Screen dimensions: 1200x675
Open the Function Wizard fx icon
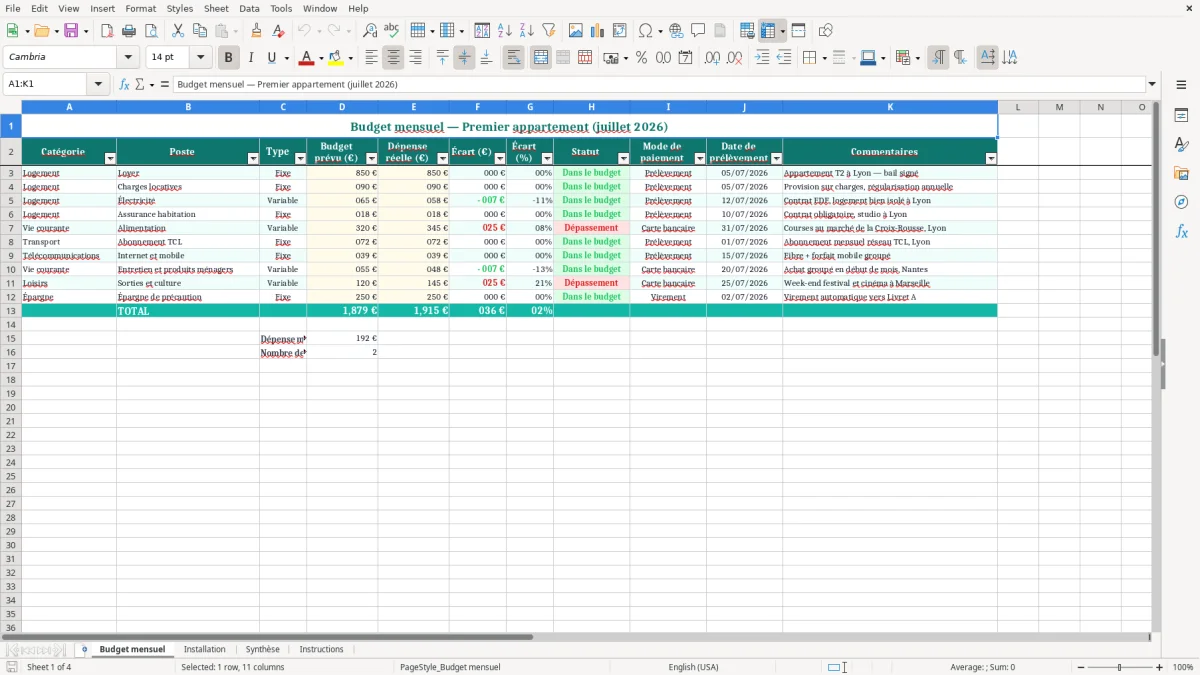click(x=124, y=85)
